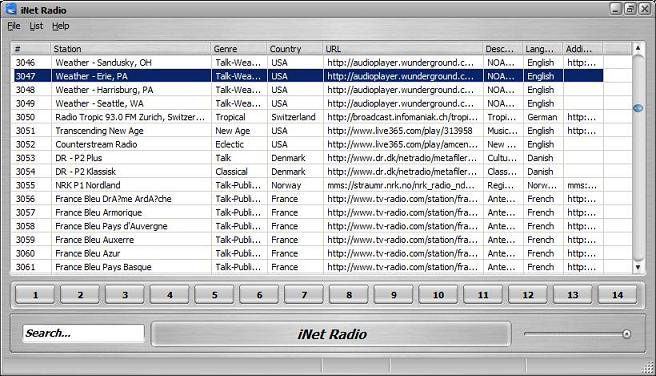
Task: Click the German language cell
Action: [542, 117]
